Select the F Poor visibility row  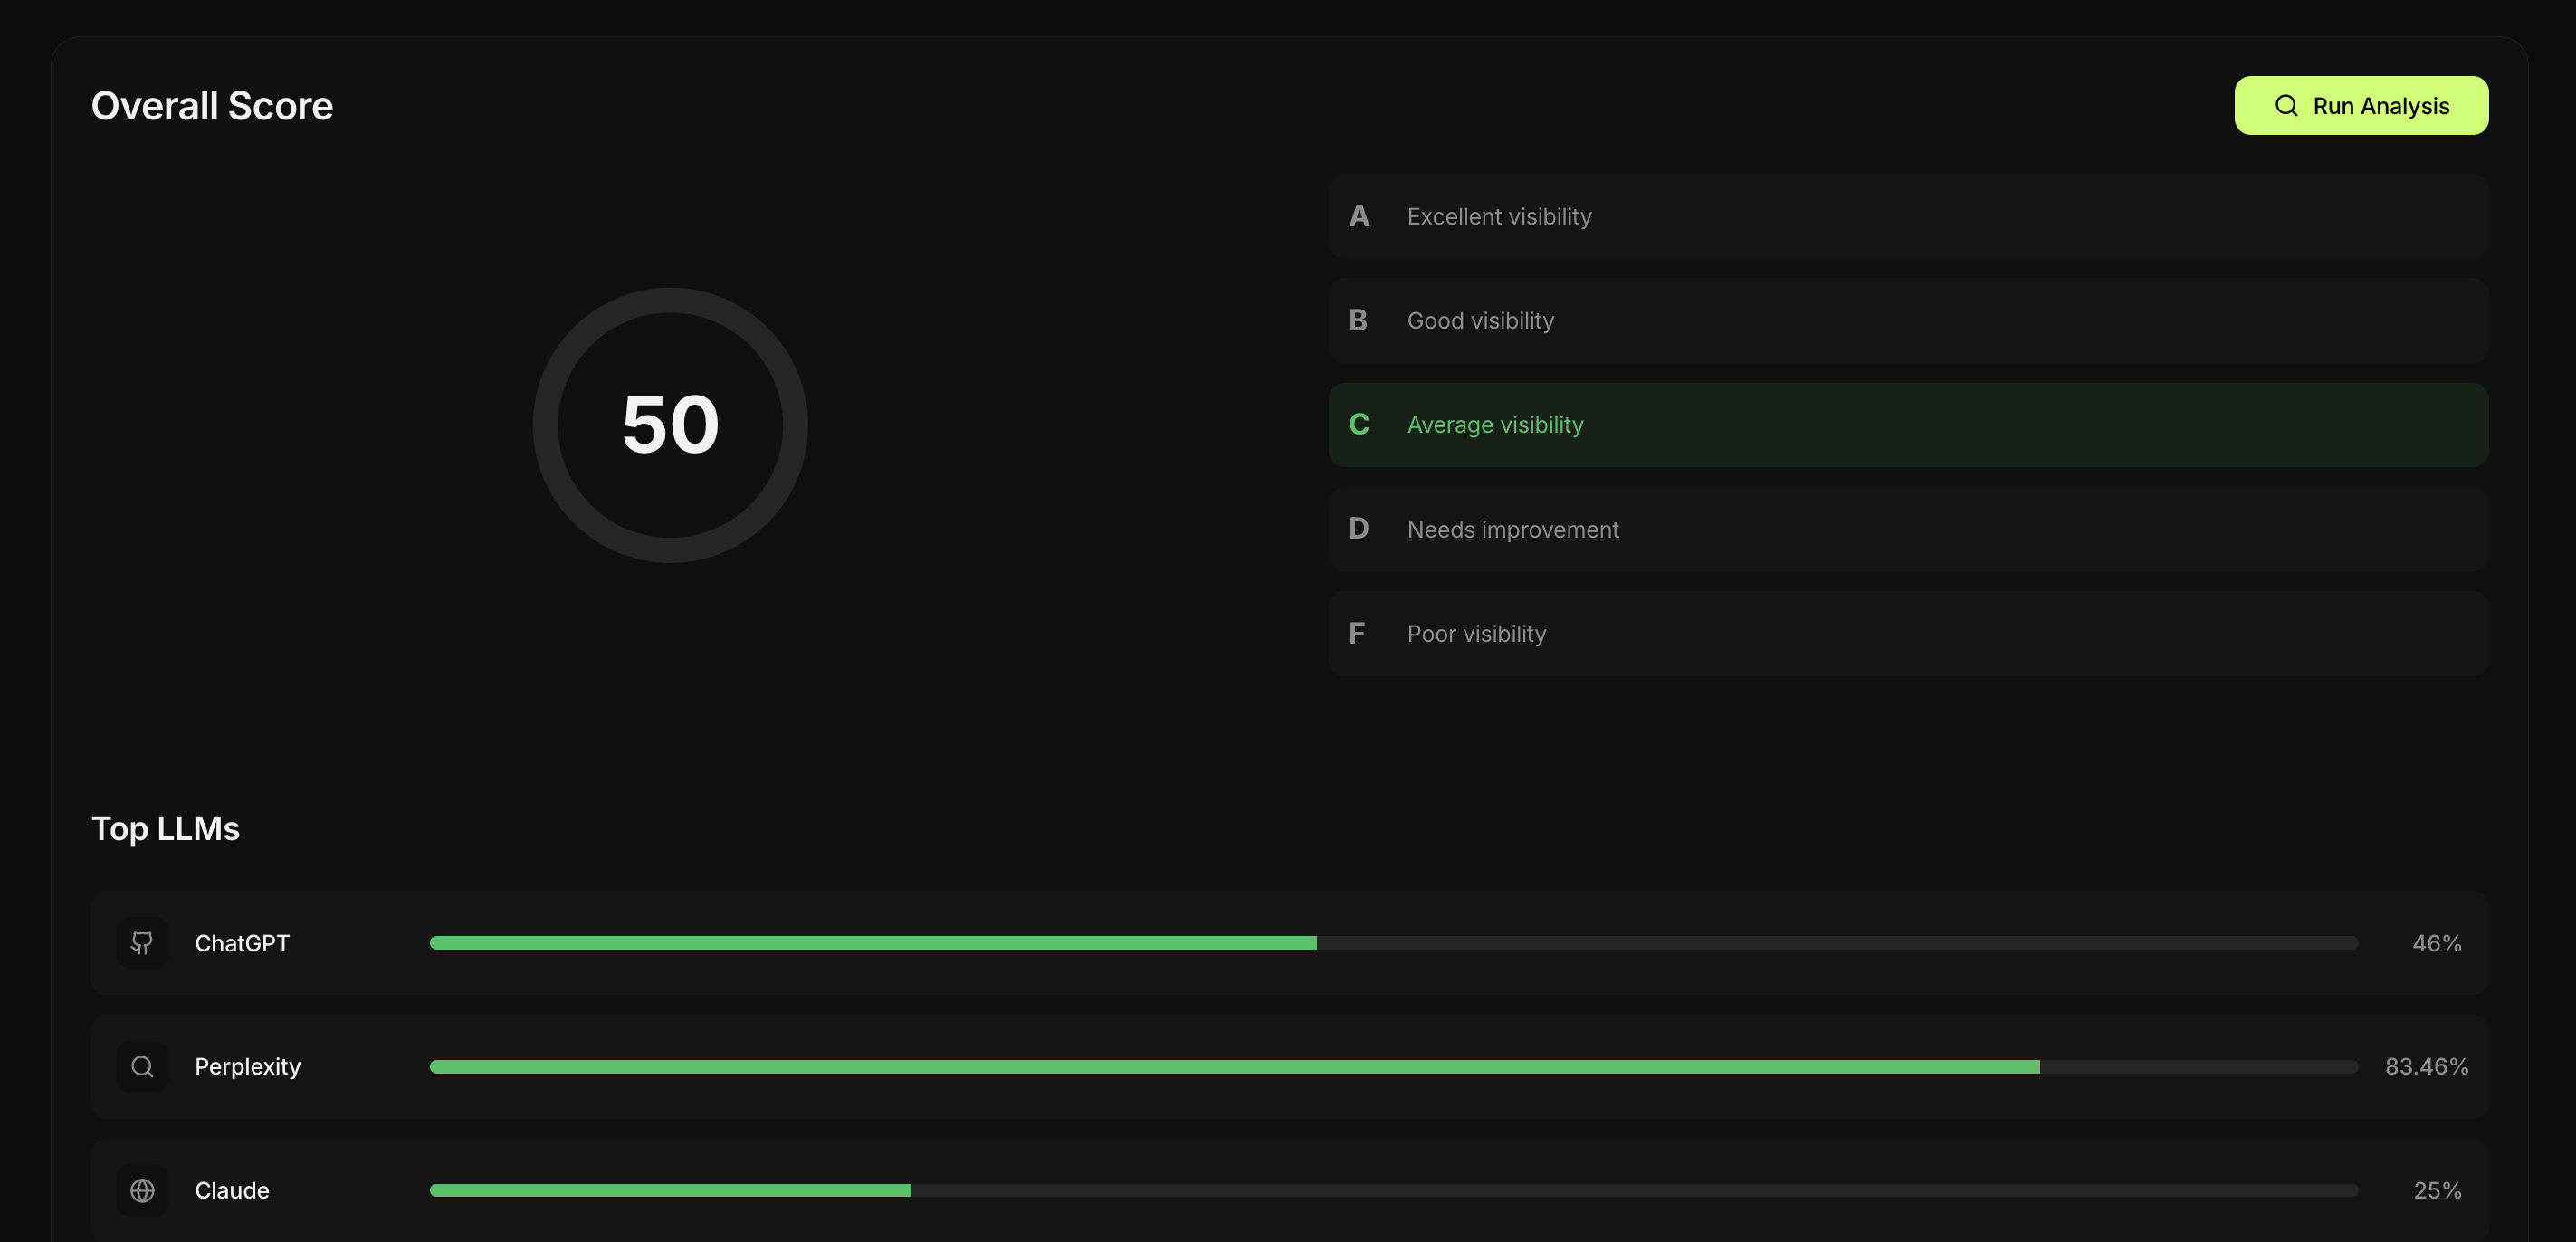(x=1907, y=633)
